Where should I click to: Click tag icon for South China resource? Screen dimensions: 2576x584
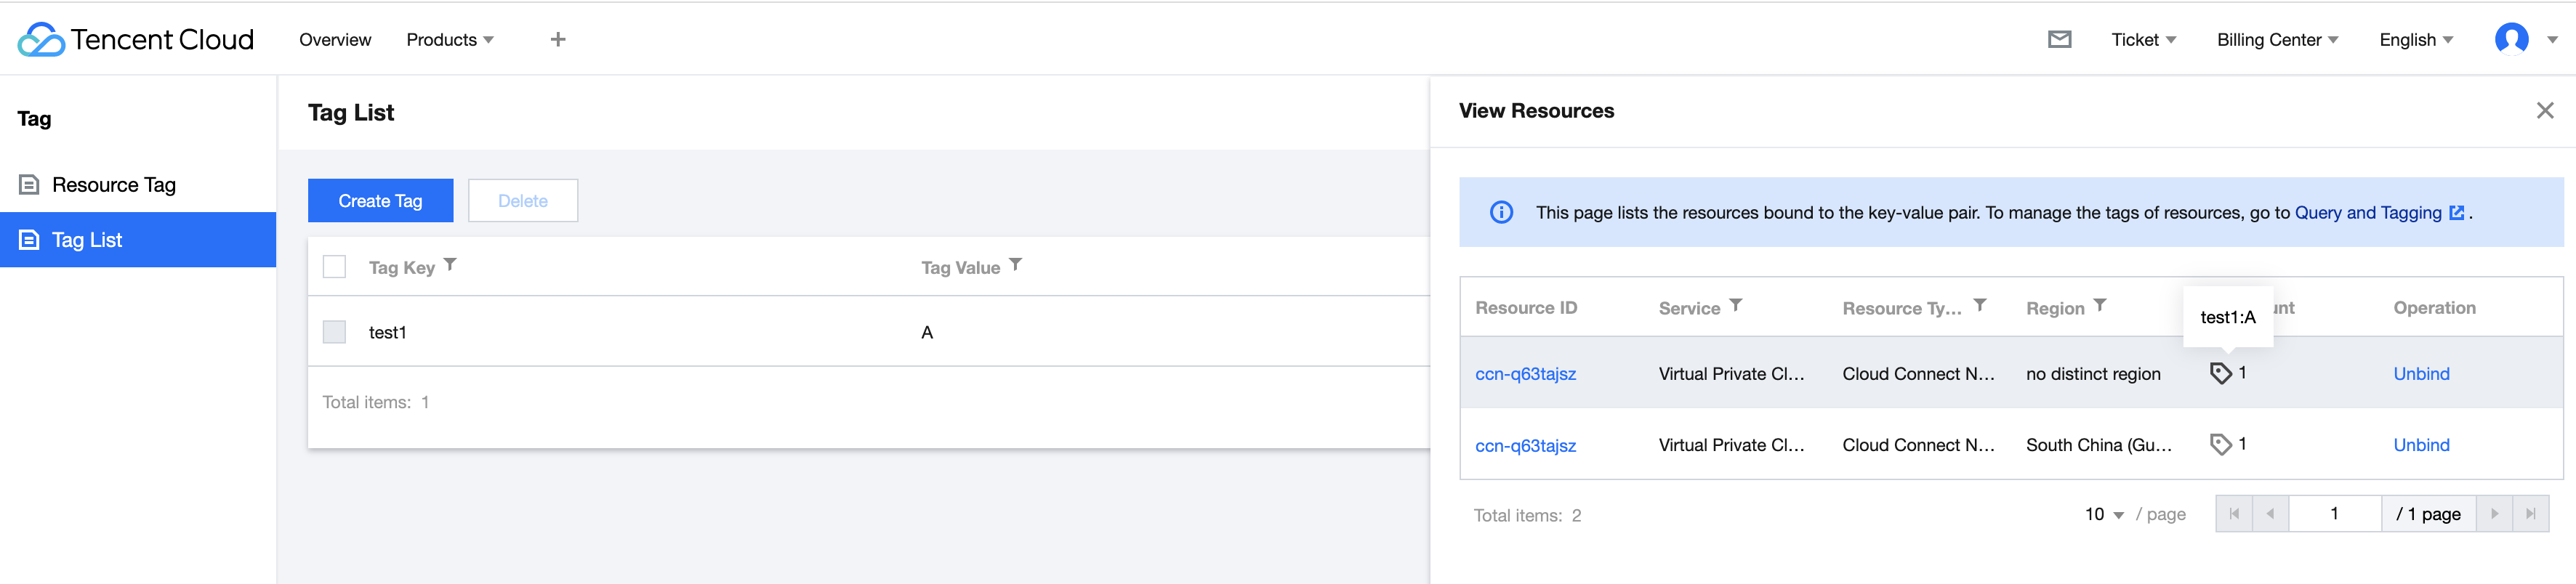(x=2220, y=445)
